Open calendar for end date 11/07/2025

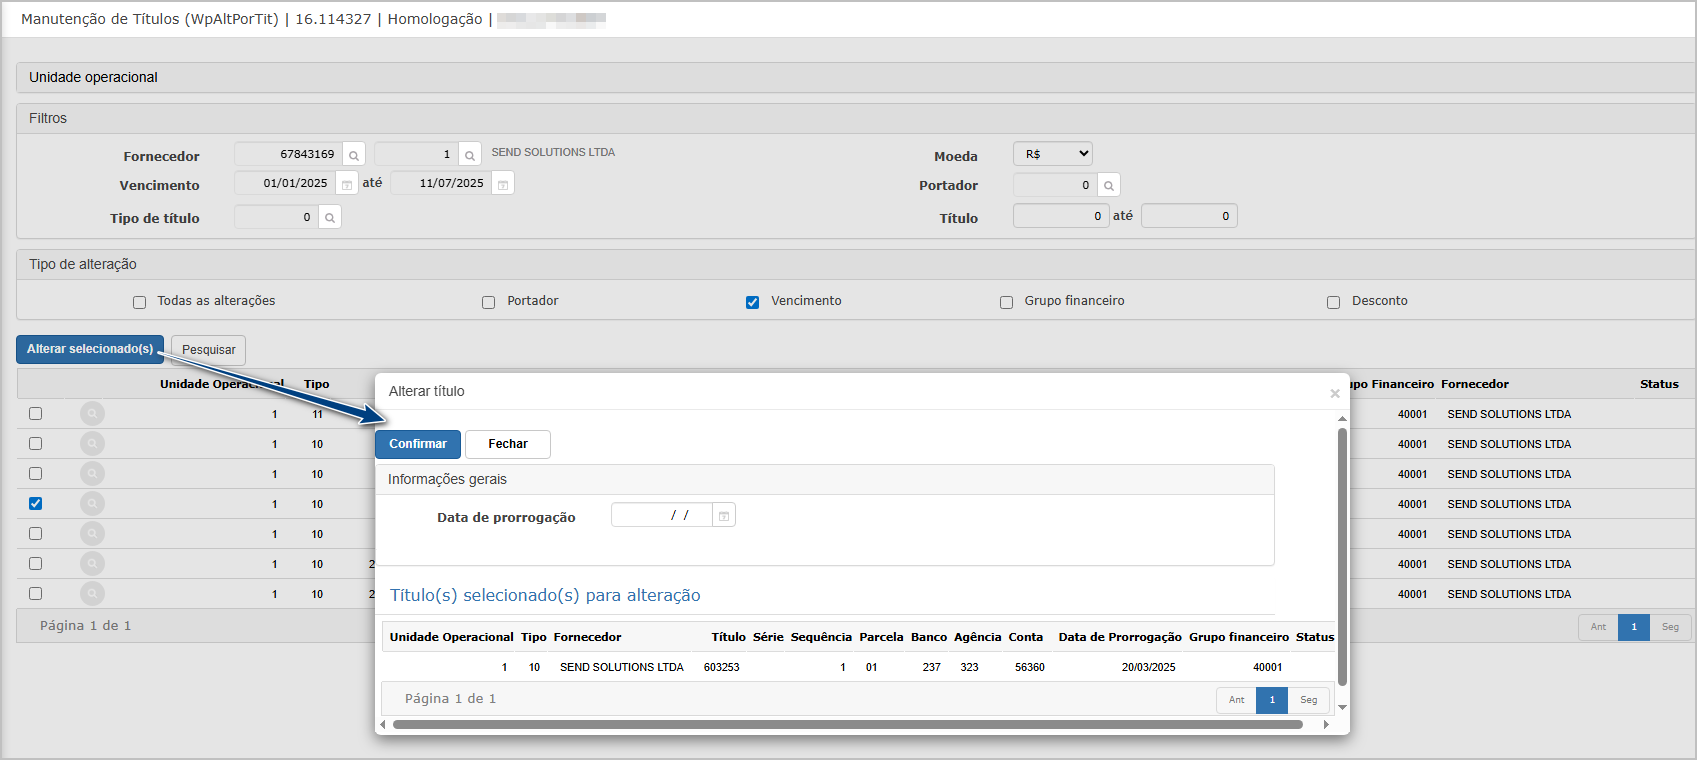[503, 185]
